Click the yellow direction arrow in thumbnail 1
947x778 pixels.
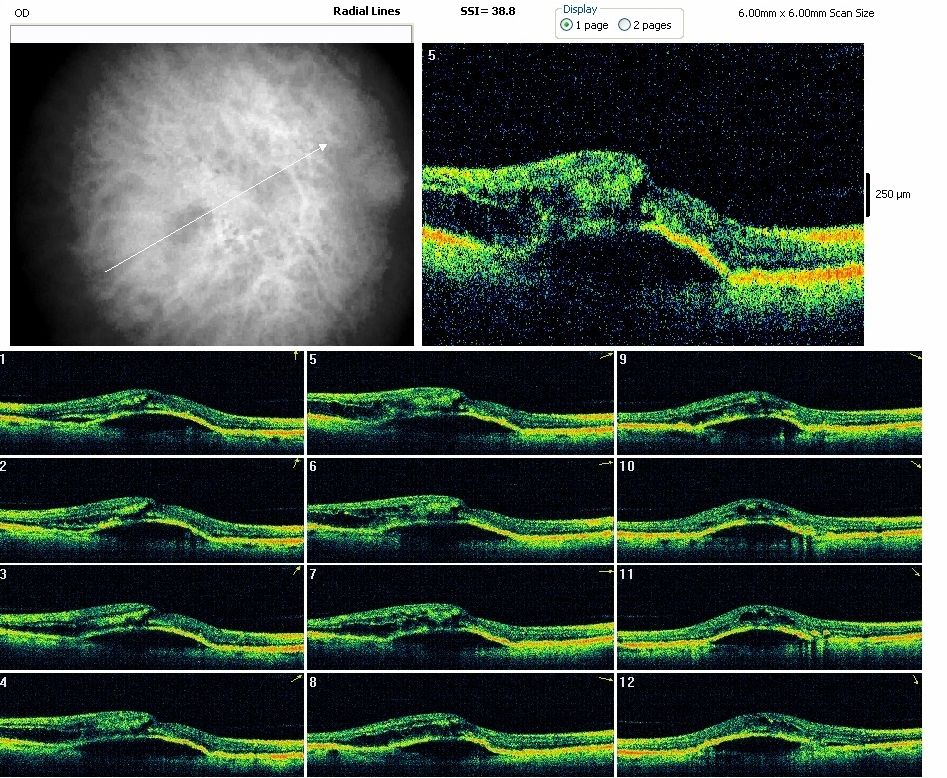295,356
